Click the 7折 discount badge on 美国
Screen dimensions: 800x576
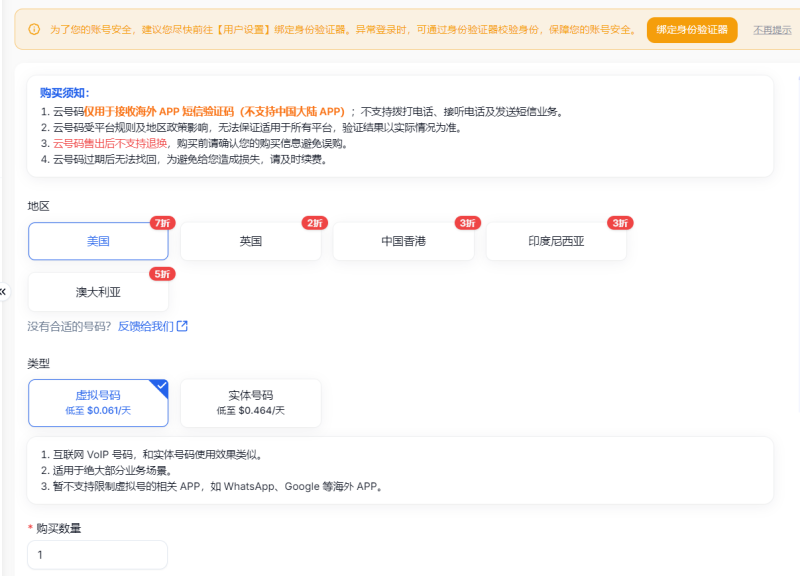(162, 223)
